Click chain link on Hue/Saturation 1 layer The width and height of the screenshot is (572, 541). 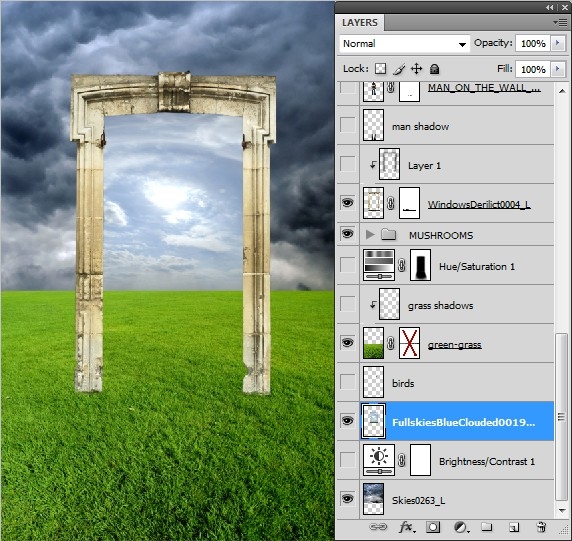402,265
